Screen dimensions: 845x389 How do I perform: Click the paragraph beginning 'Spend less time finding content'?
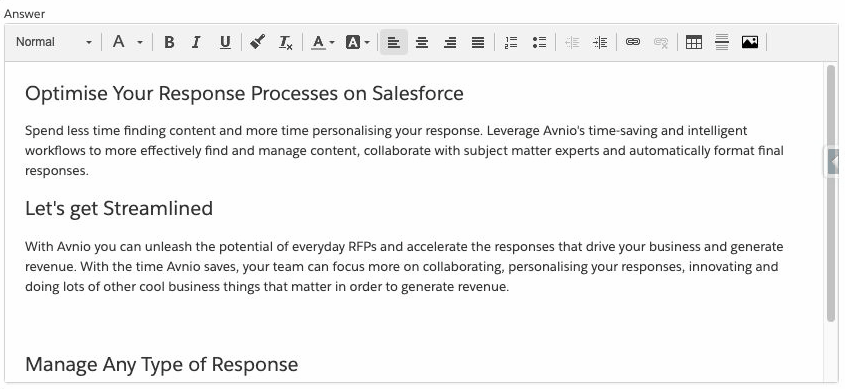tap(404, 151)
